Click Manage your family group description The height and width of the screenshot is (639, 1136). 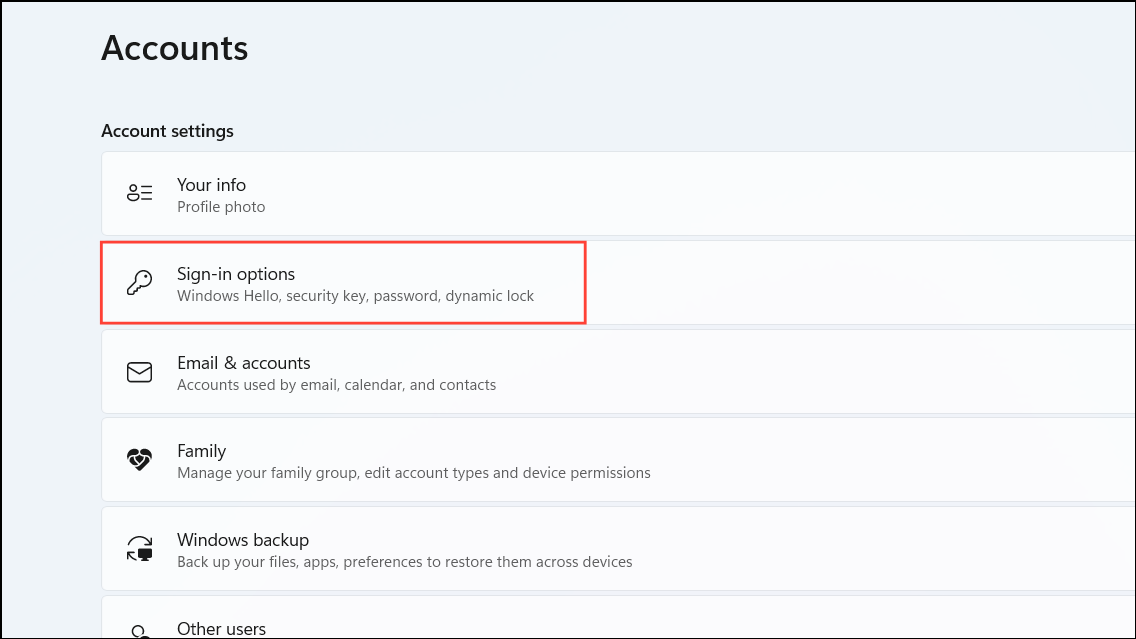pyautogui.click(x=414, y=473)
